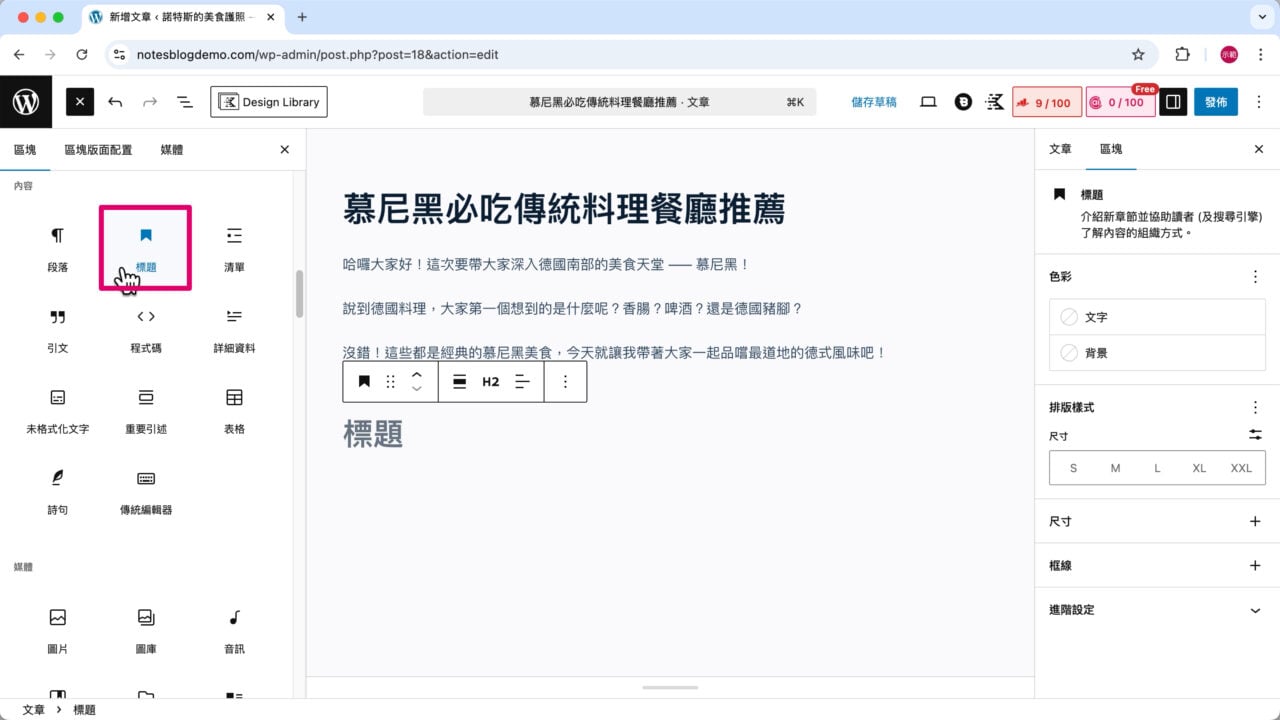The width and height of the screenshot is (1280, 720).
Task: Expand the 尺寸 dimensions panel with plus
Action: click(1255, 521)
